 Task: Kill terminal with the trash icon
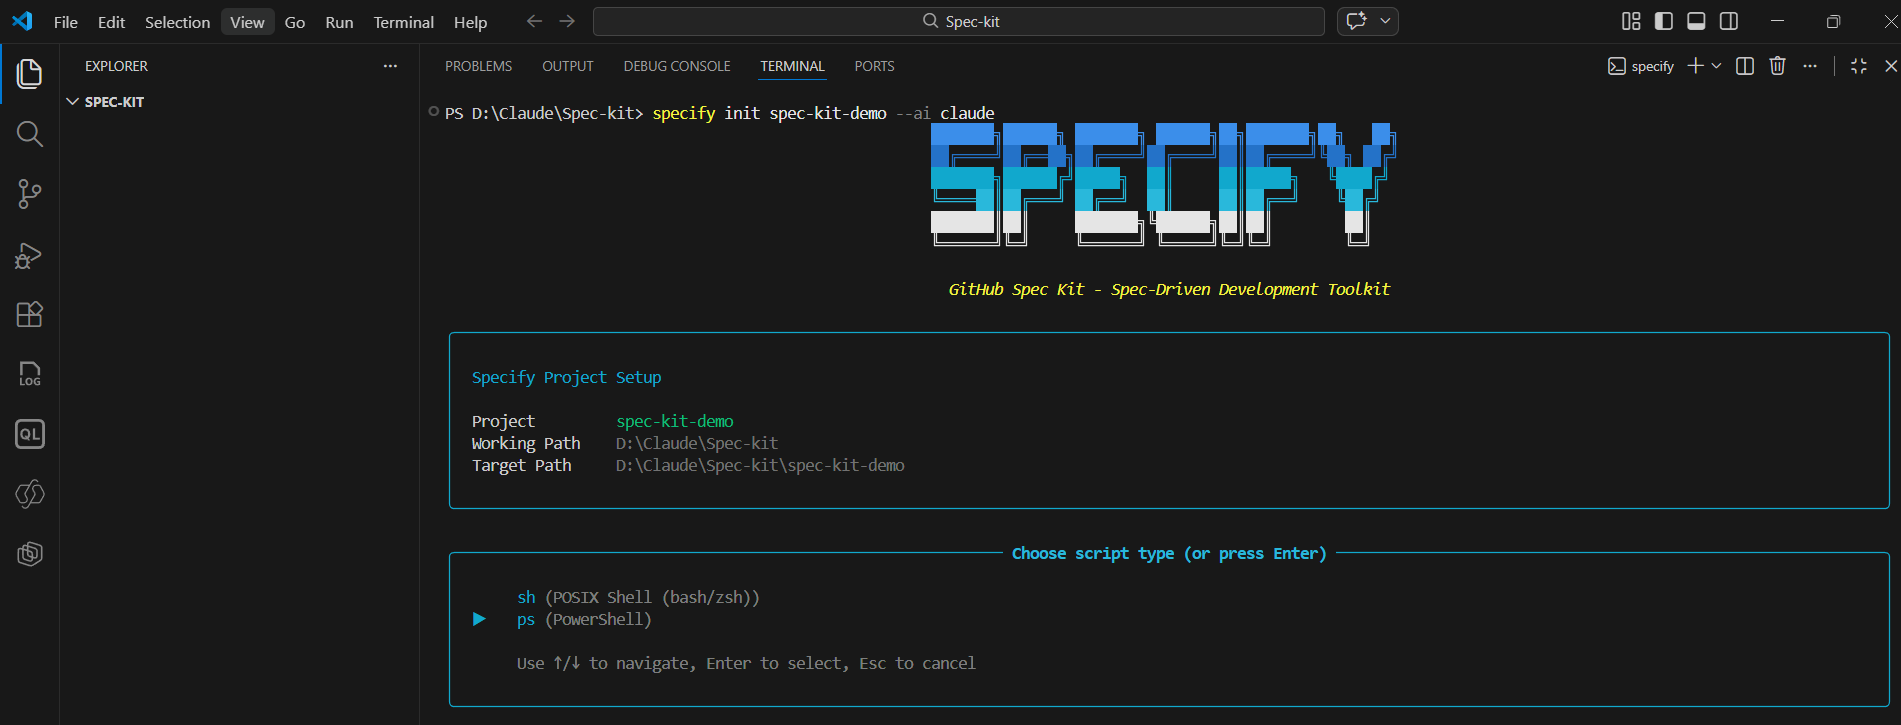1777,66
